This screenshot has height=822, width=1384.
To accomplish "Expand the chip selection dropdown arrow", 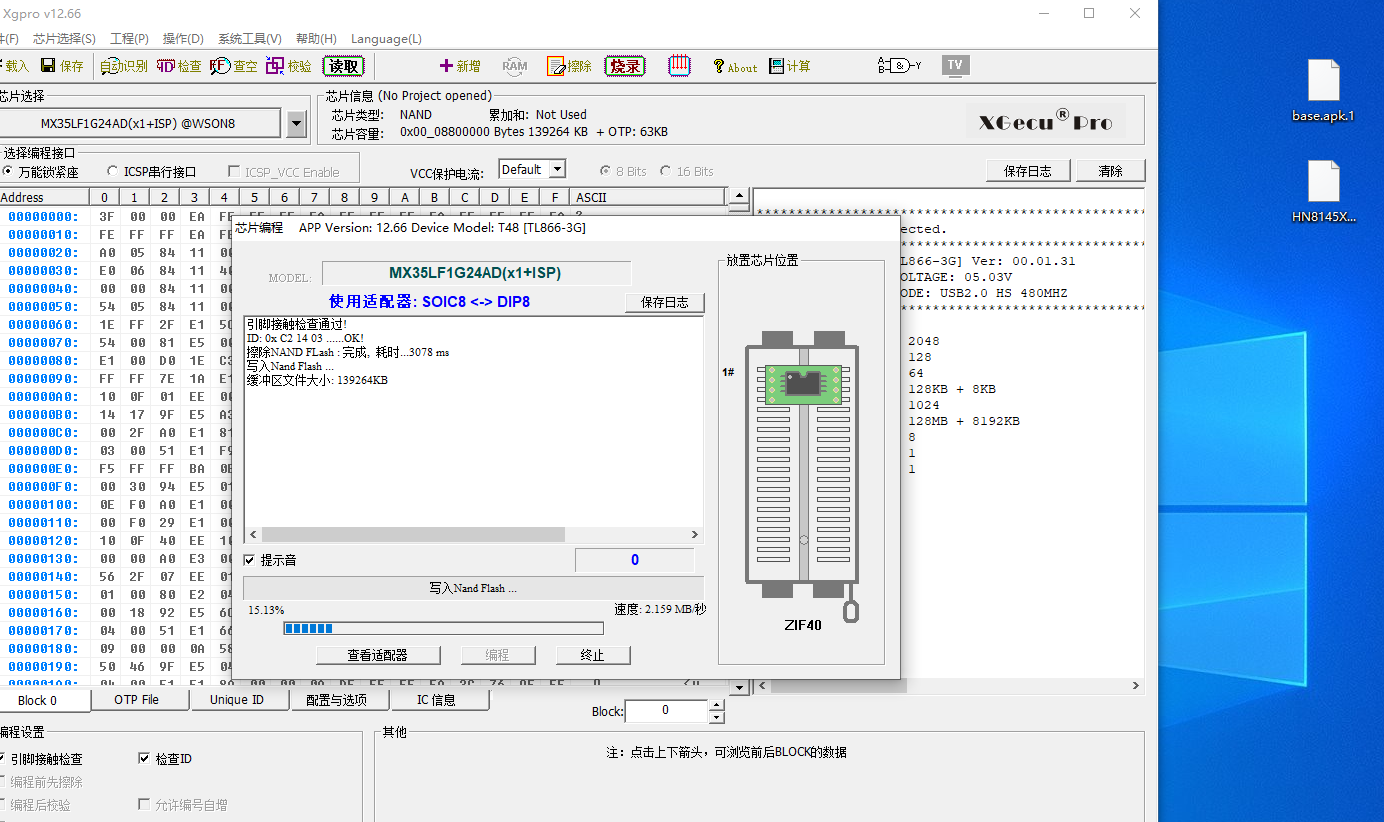I will [296, 124].
